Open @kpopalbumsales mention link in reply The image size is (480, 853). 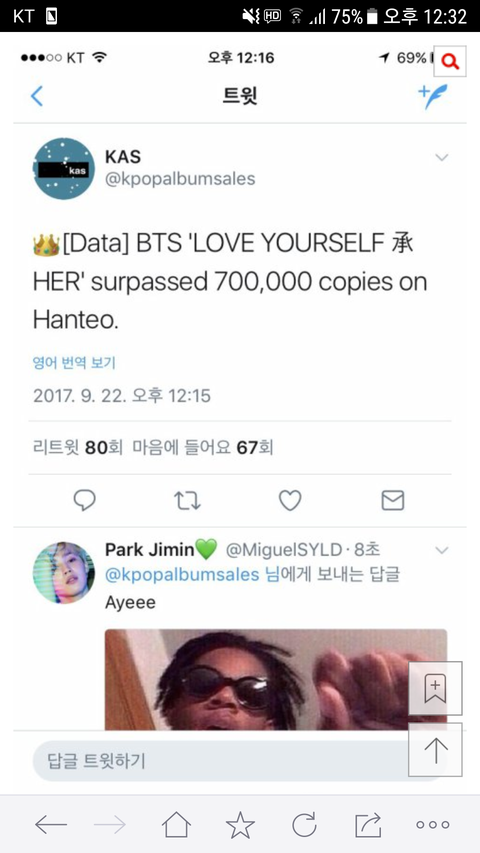click(182, 575)
